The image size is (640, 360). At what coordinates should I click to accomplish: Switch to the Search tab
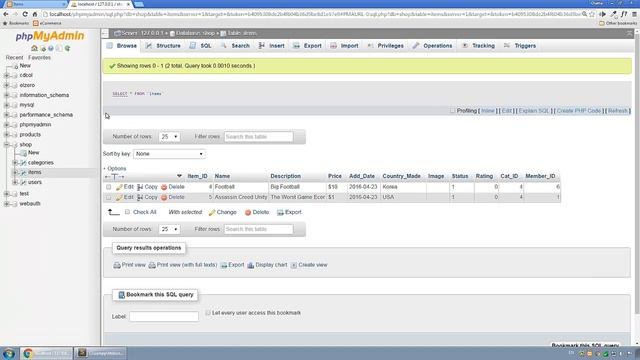click(236, 46)
